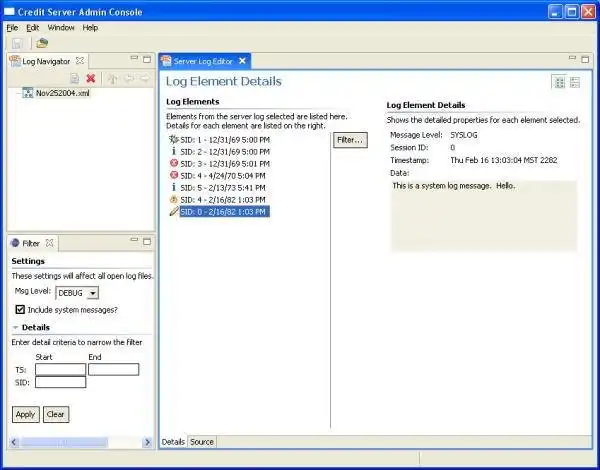Click the second layout icon beside Log Element Details heading
Viewport: 600px width, 470px height.
pos(575,82)
